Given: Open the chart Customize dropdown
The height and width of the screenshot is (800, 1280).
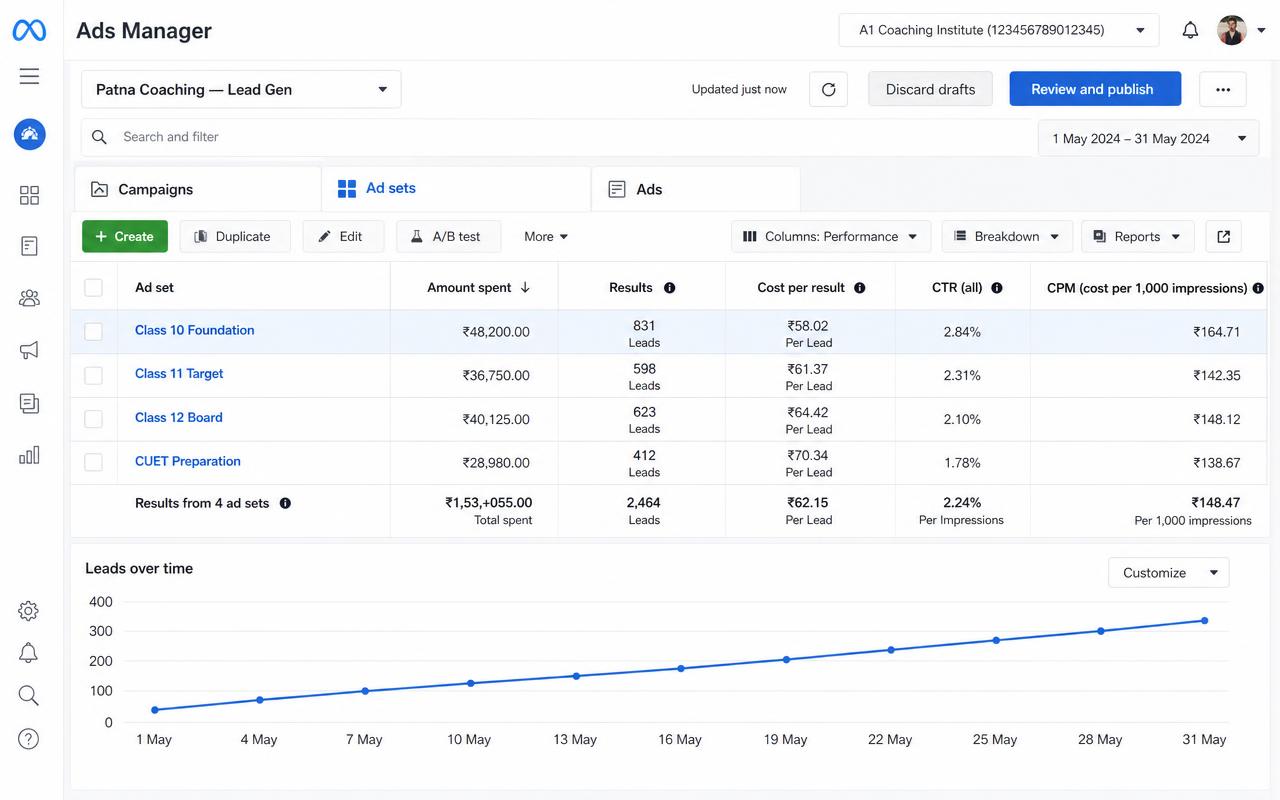Looking at the screenshot, I should point(1169,573).
